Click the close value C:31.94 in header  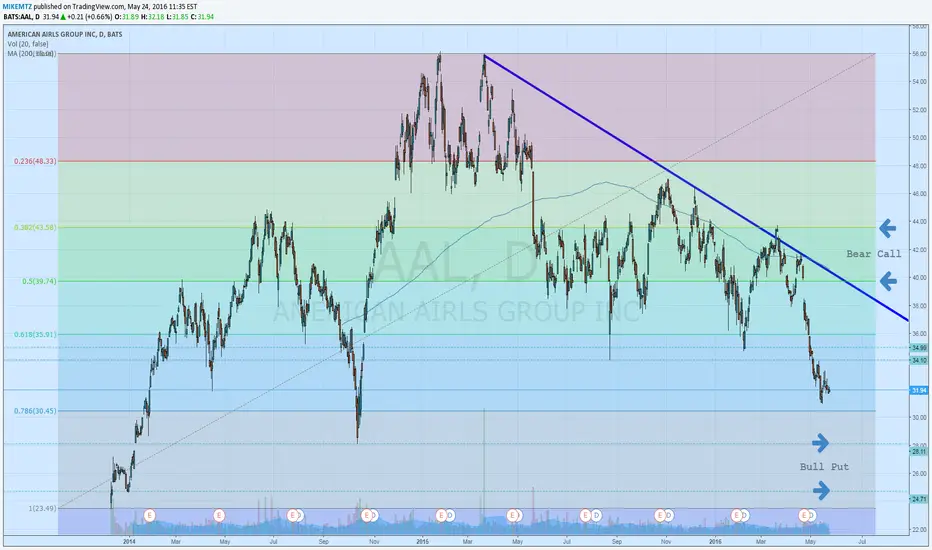pos(201,17)
